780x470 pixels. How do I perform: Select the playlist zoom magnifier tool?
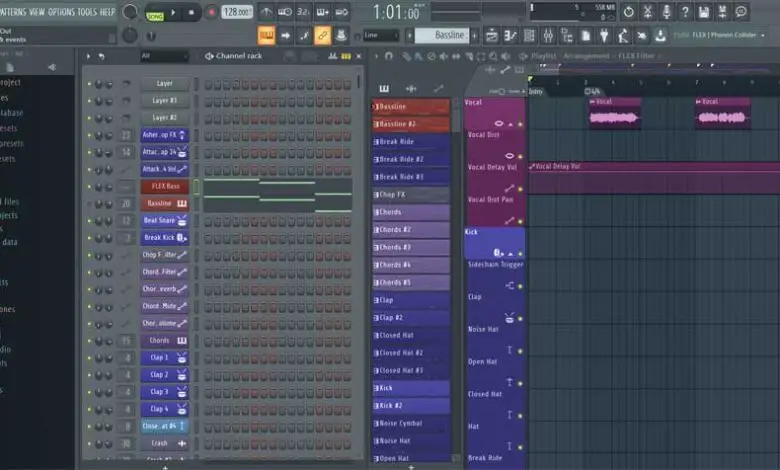[x=493, y=56]
